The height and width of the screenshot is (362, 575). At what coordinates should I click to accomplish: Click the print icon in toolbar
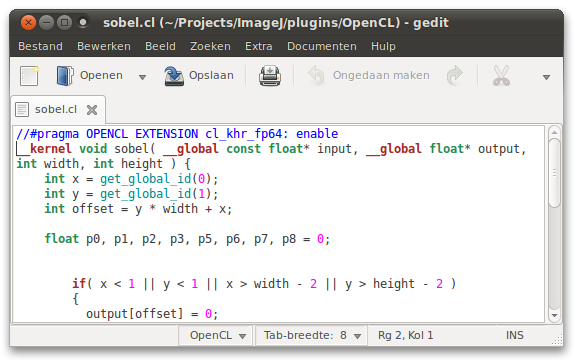pos(270,76)
